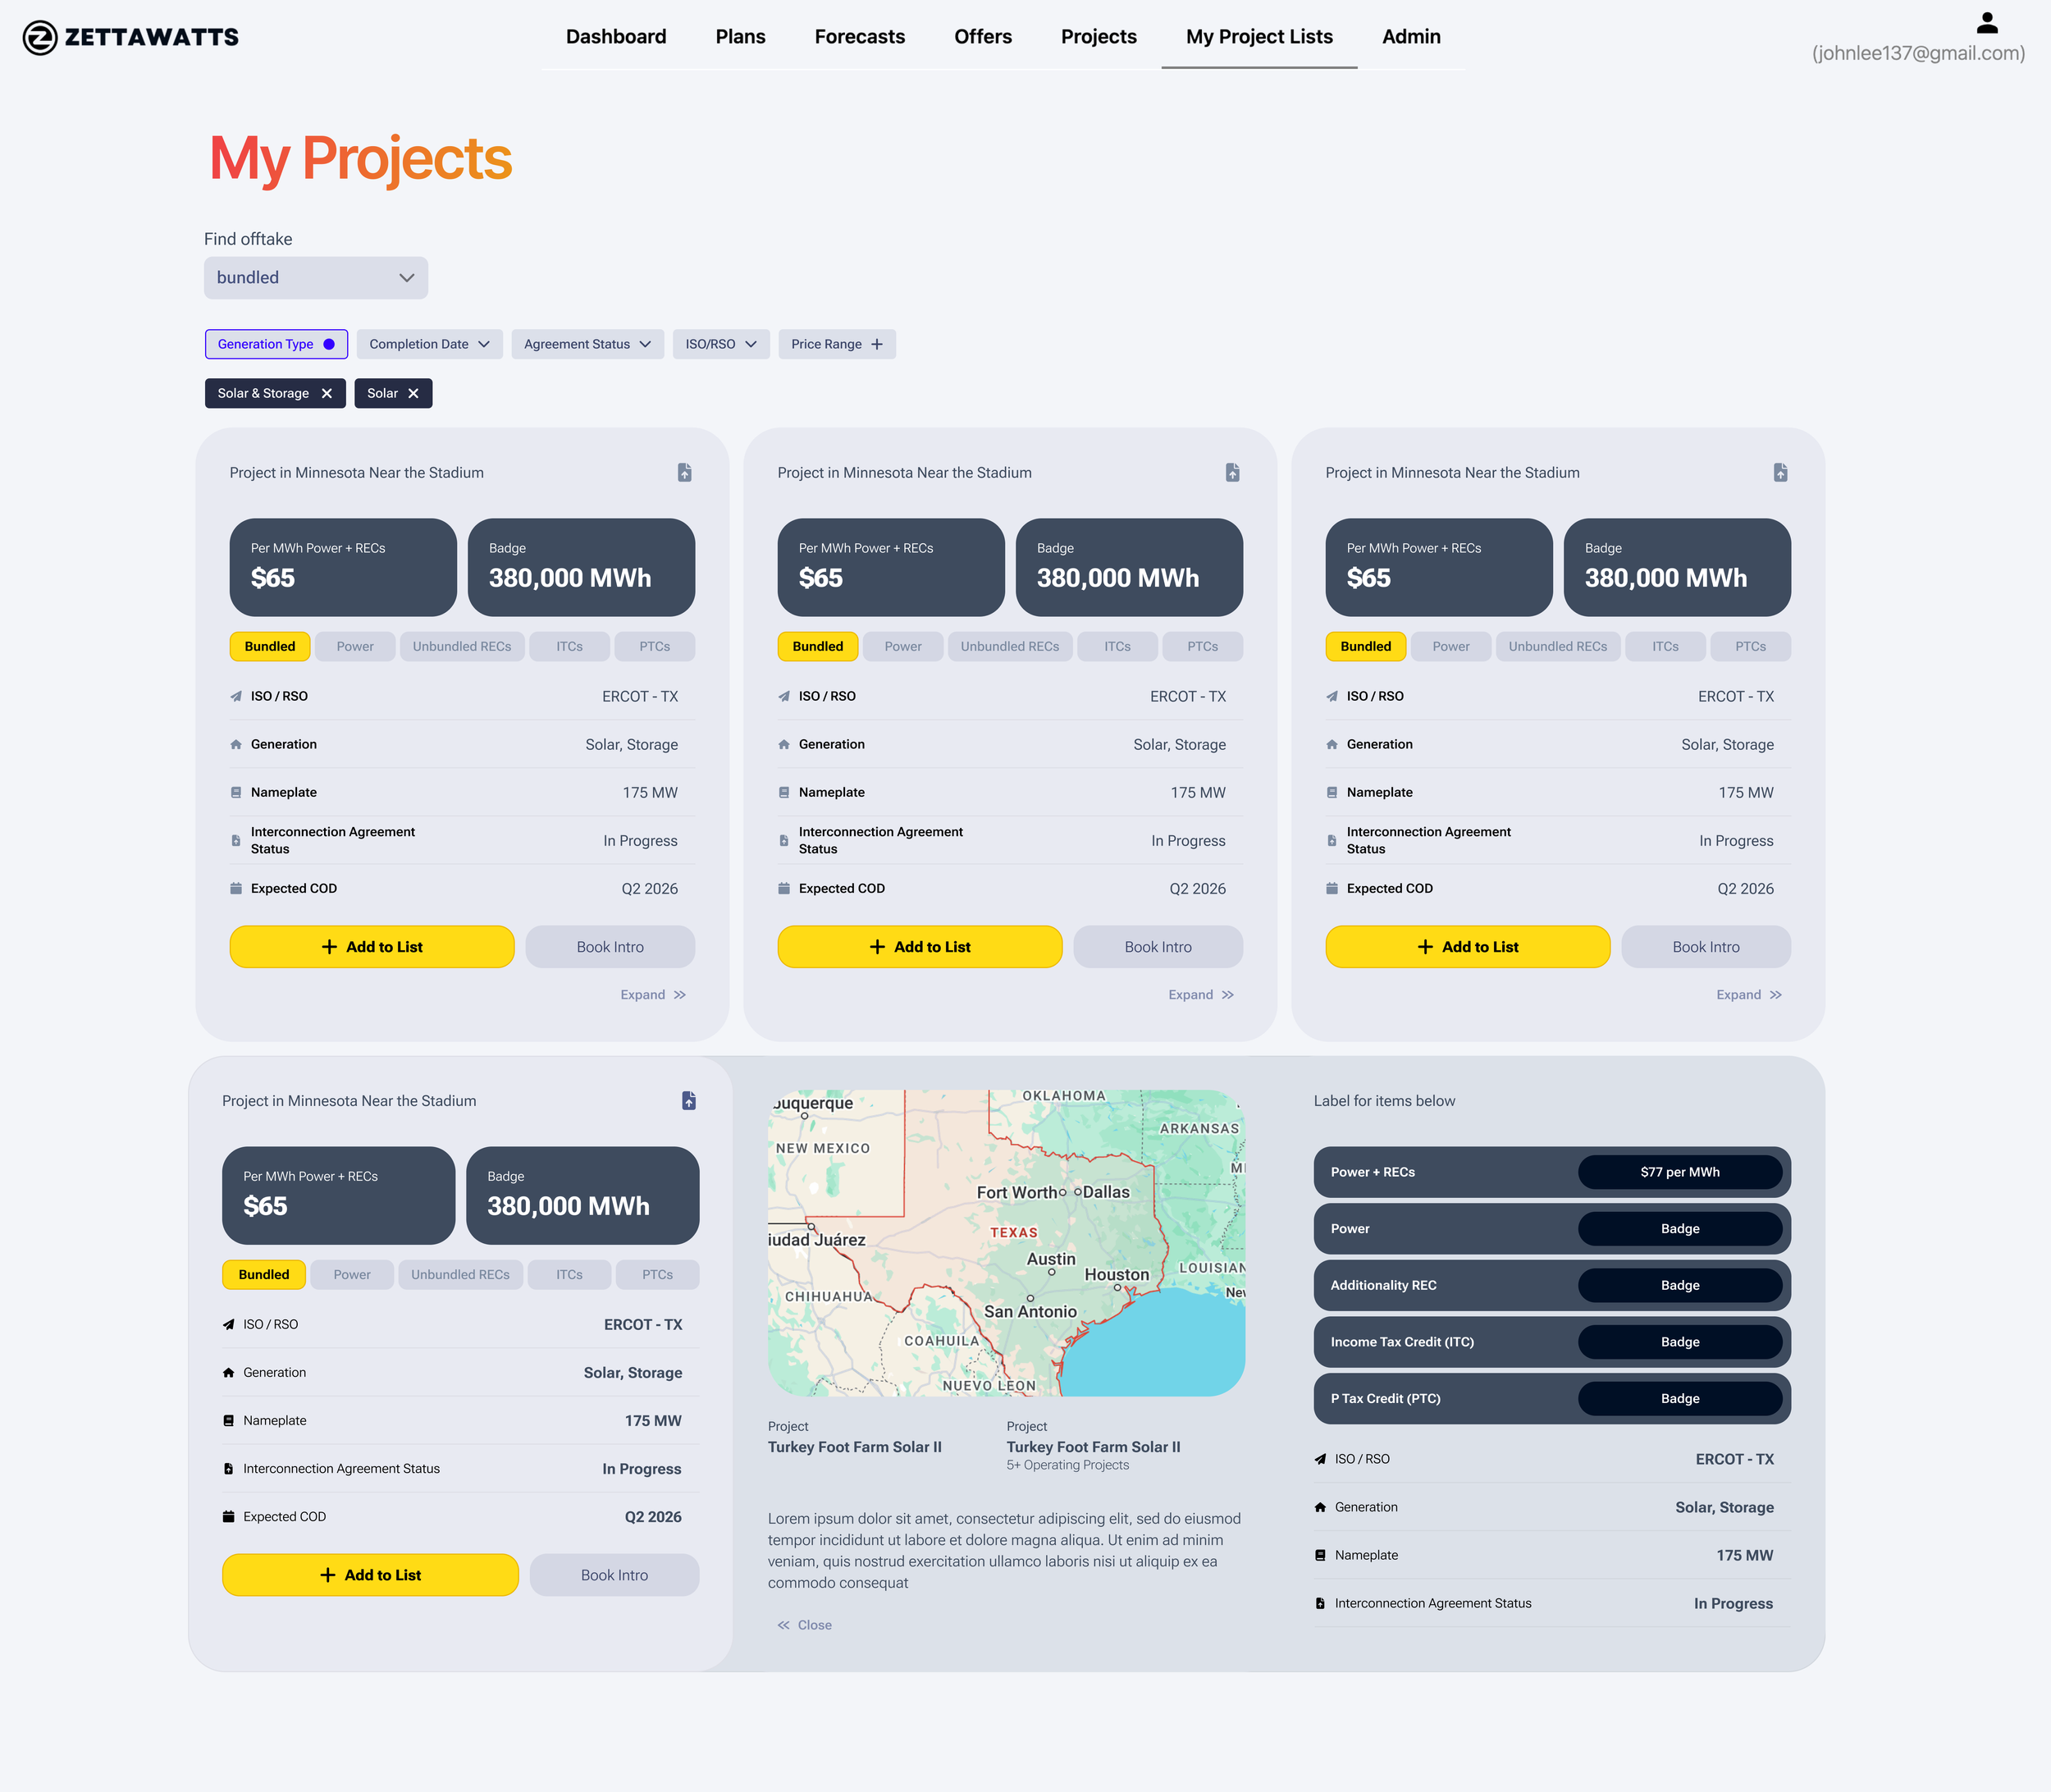This screenshot has height=1792, width=2051.
Task: Open Completion Date filter dropdown
Action: 429,344
